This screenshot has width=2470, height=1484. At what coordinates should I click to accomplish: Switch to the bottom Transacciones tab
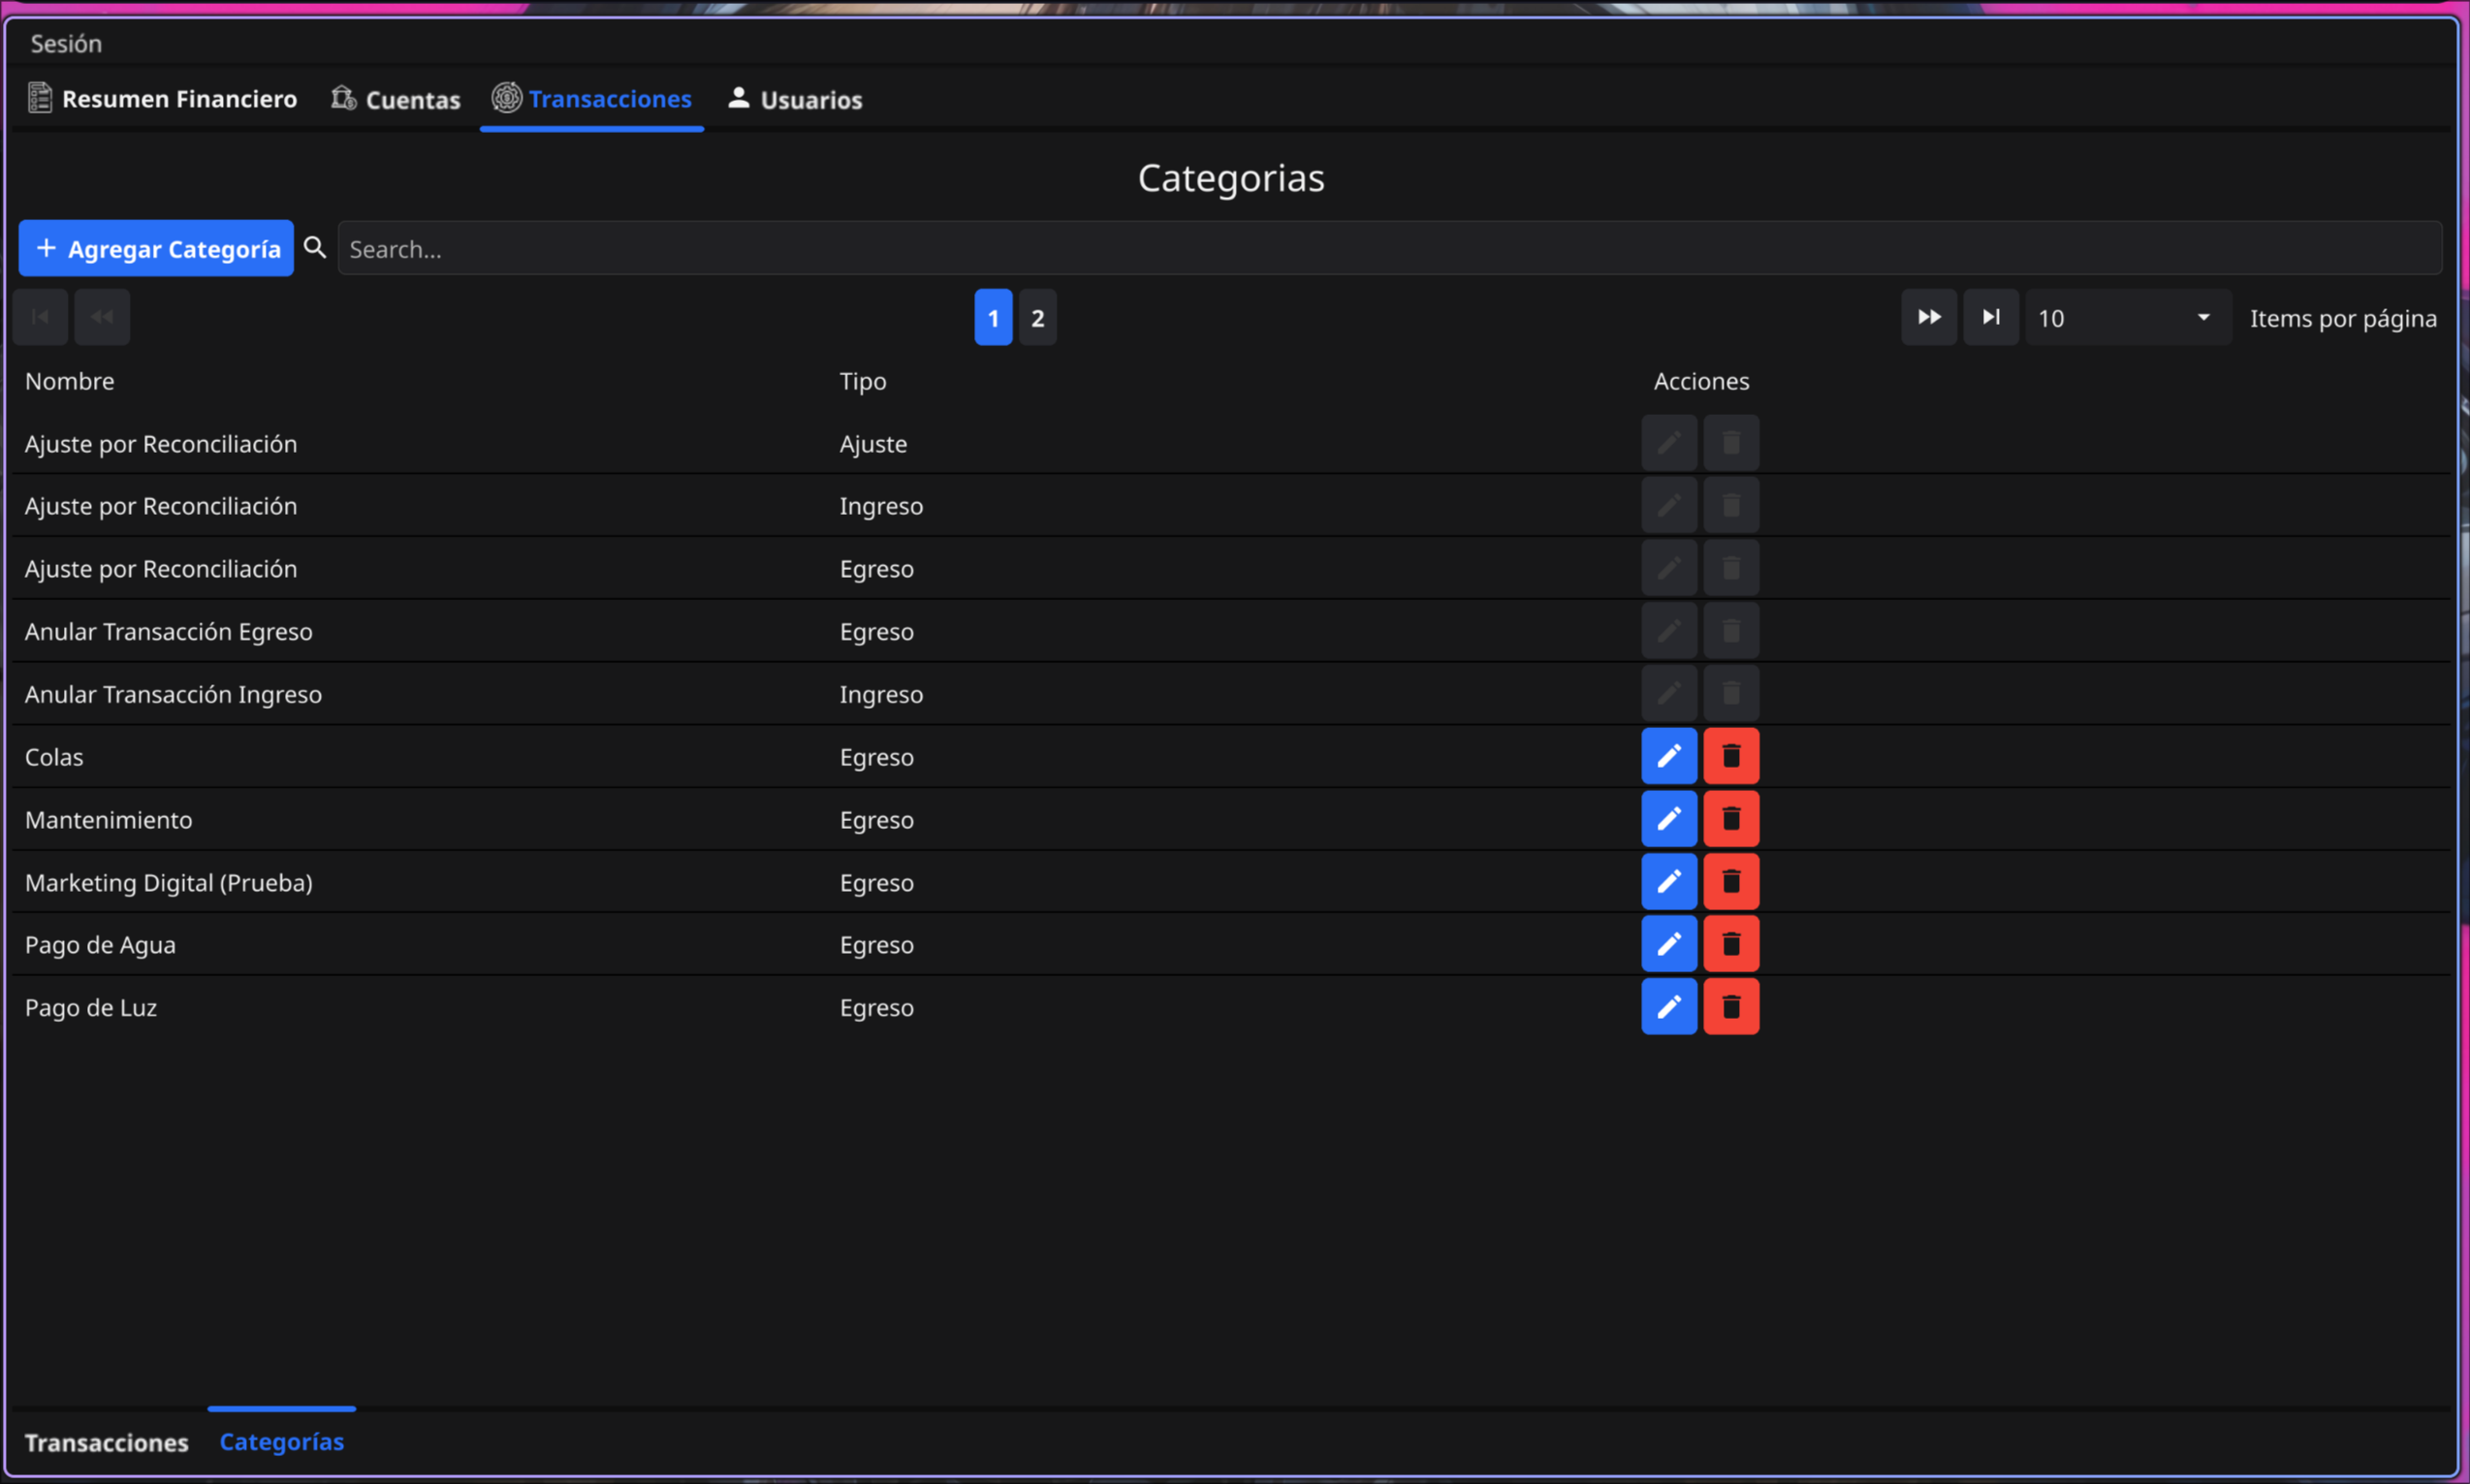[107, 1441]
